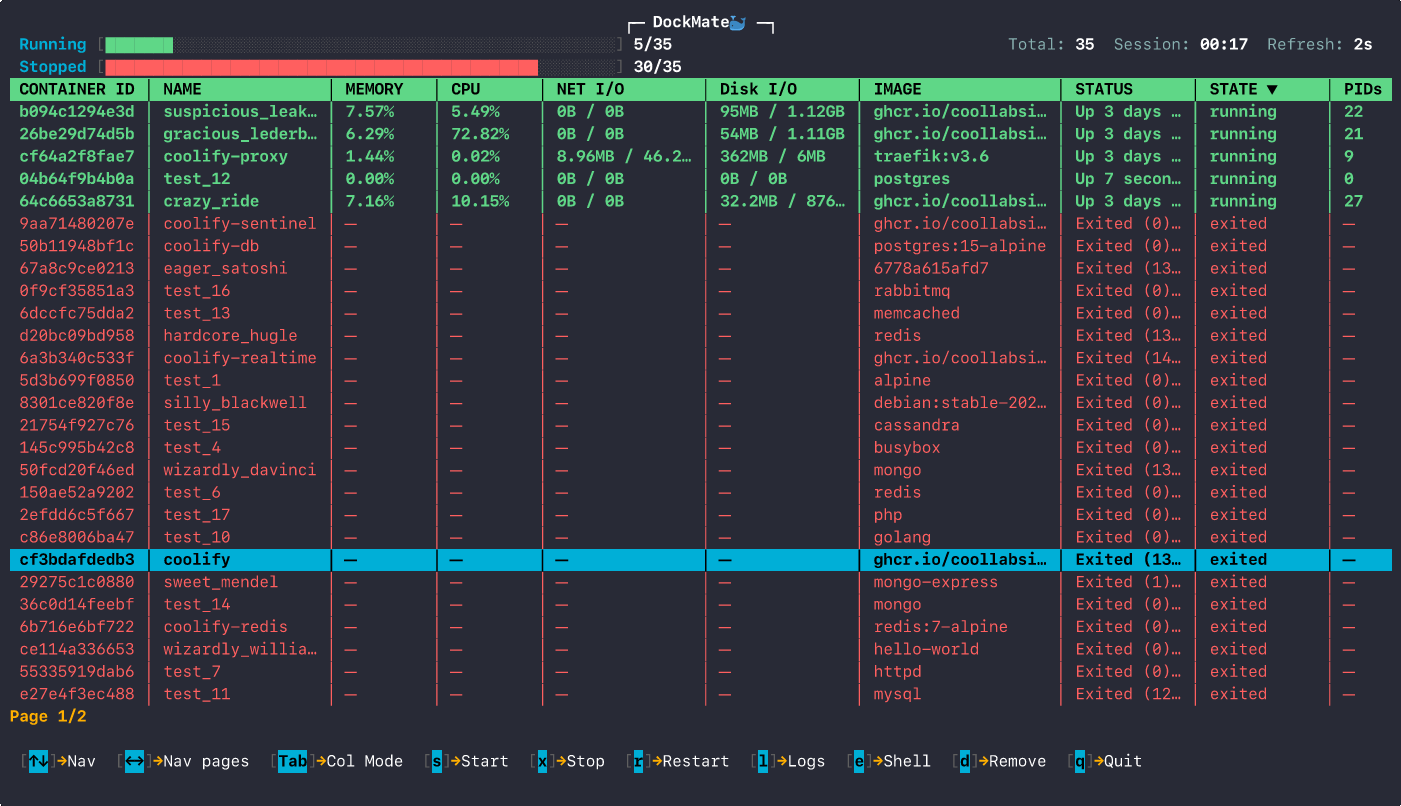Click the Page 1/2 indicator
1401x806 pixels.
(48, 717)
